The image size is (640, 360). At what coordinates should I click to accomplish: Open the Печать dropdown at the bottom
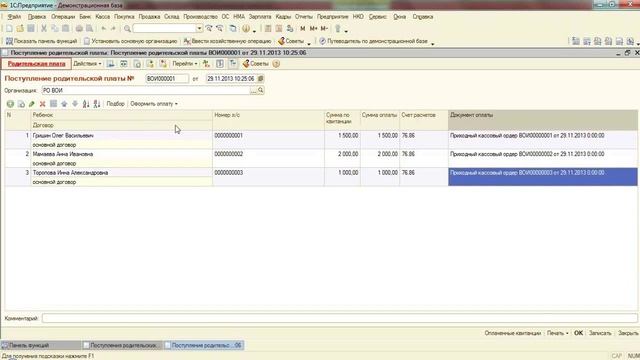(x=558, y=333)
